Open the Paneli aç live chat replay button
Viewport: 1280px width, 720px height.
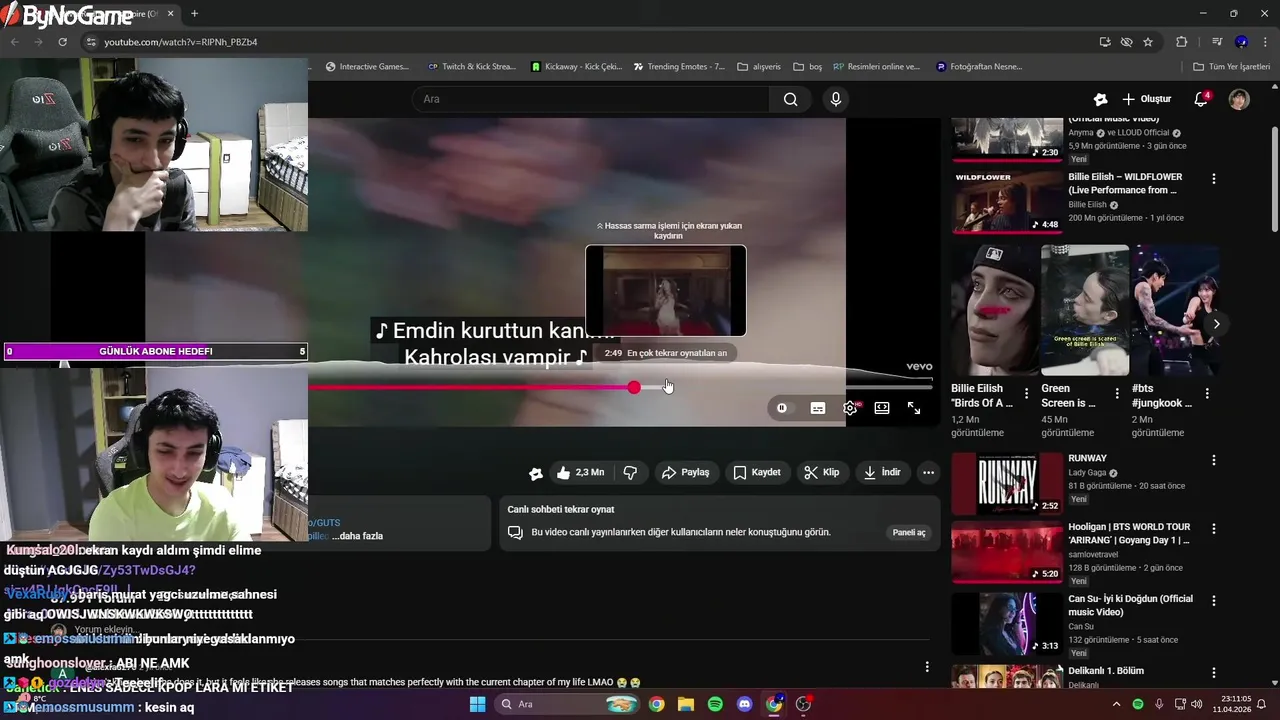pos(909,532)
